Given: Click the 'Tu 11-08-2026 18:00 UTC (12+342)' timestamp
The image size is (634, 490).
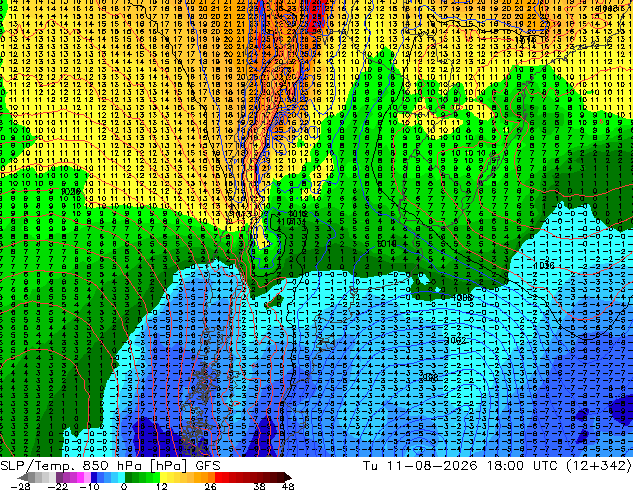Looking at the screenshot, I should (x=497, y=466).
